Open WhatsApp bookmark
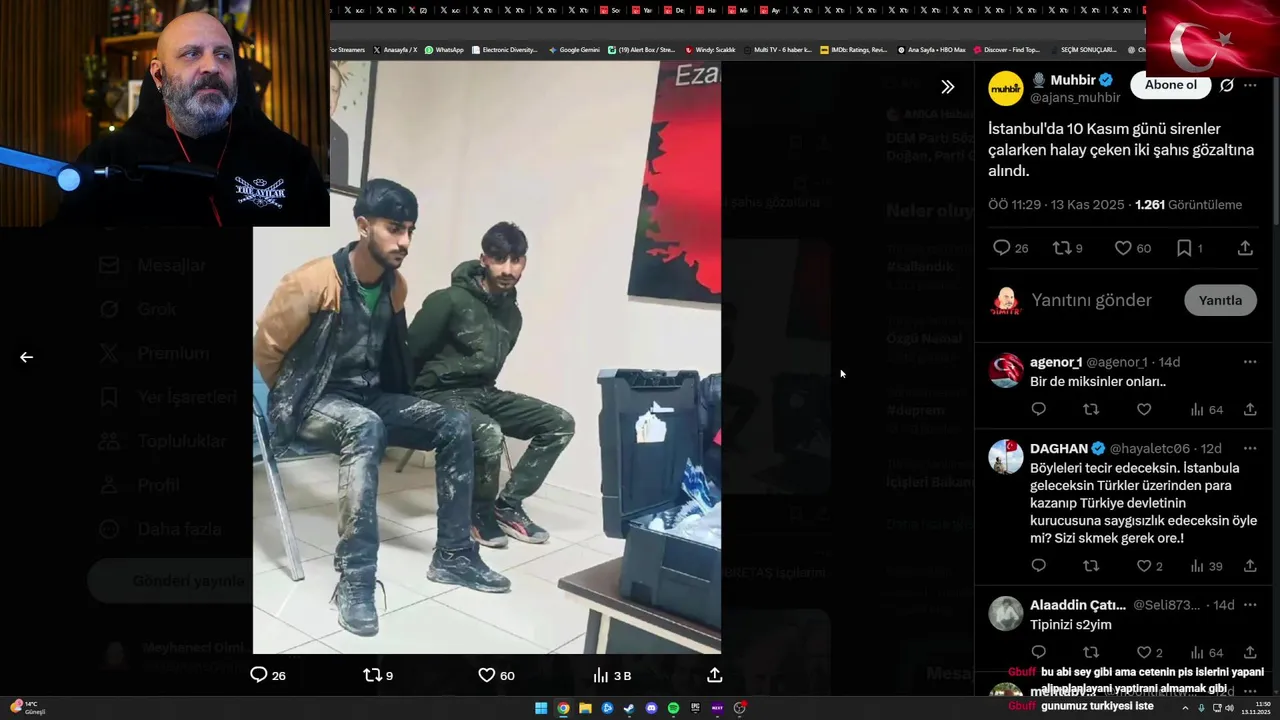The width and height of the screenshot is (1280, 720). point(444,49)
